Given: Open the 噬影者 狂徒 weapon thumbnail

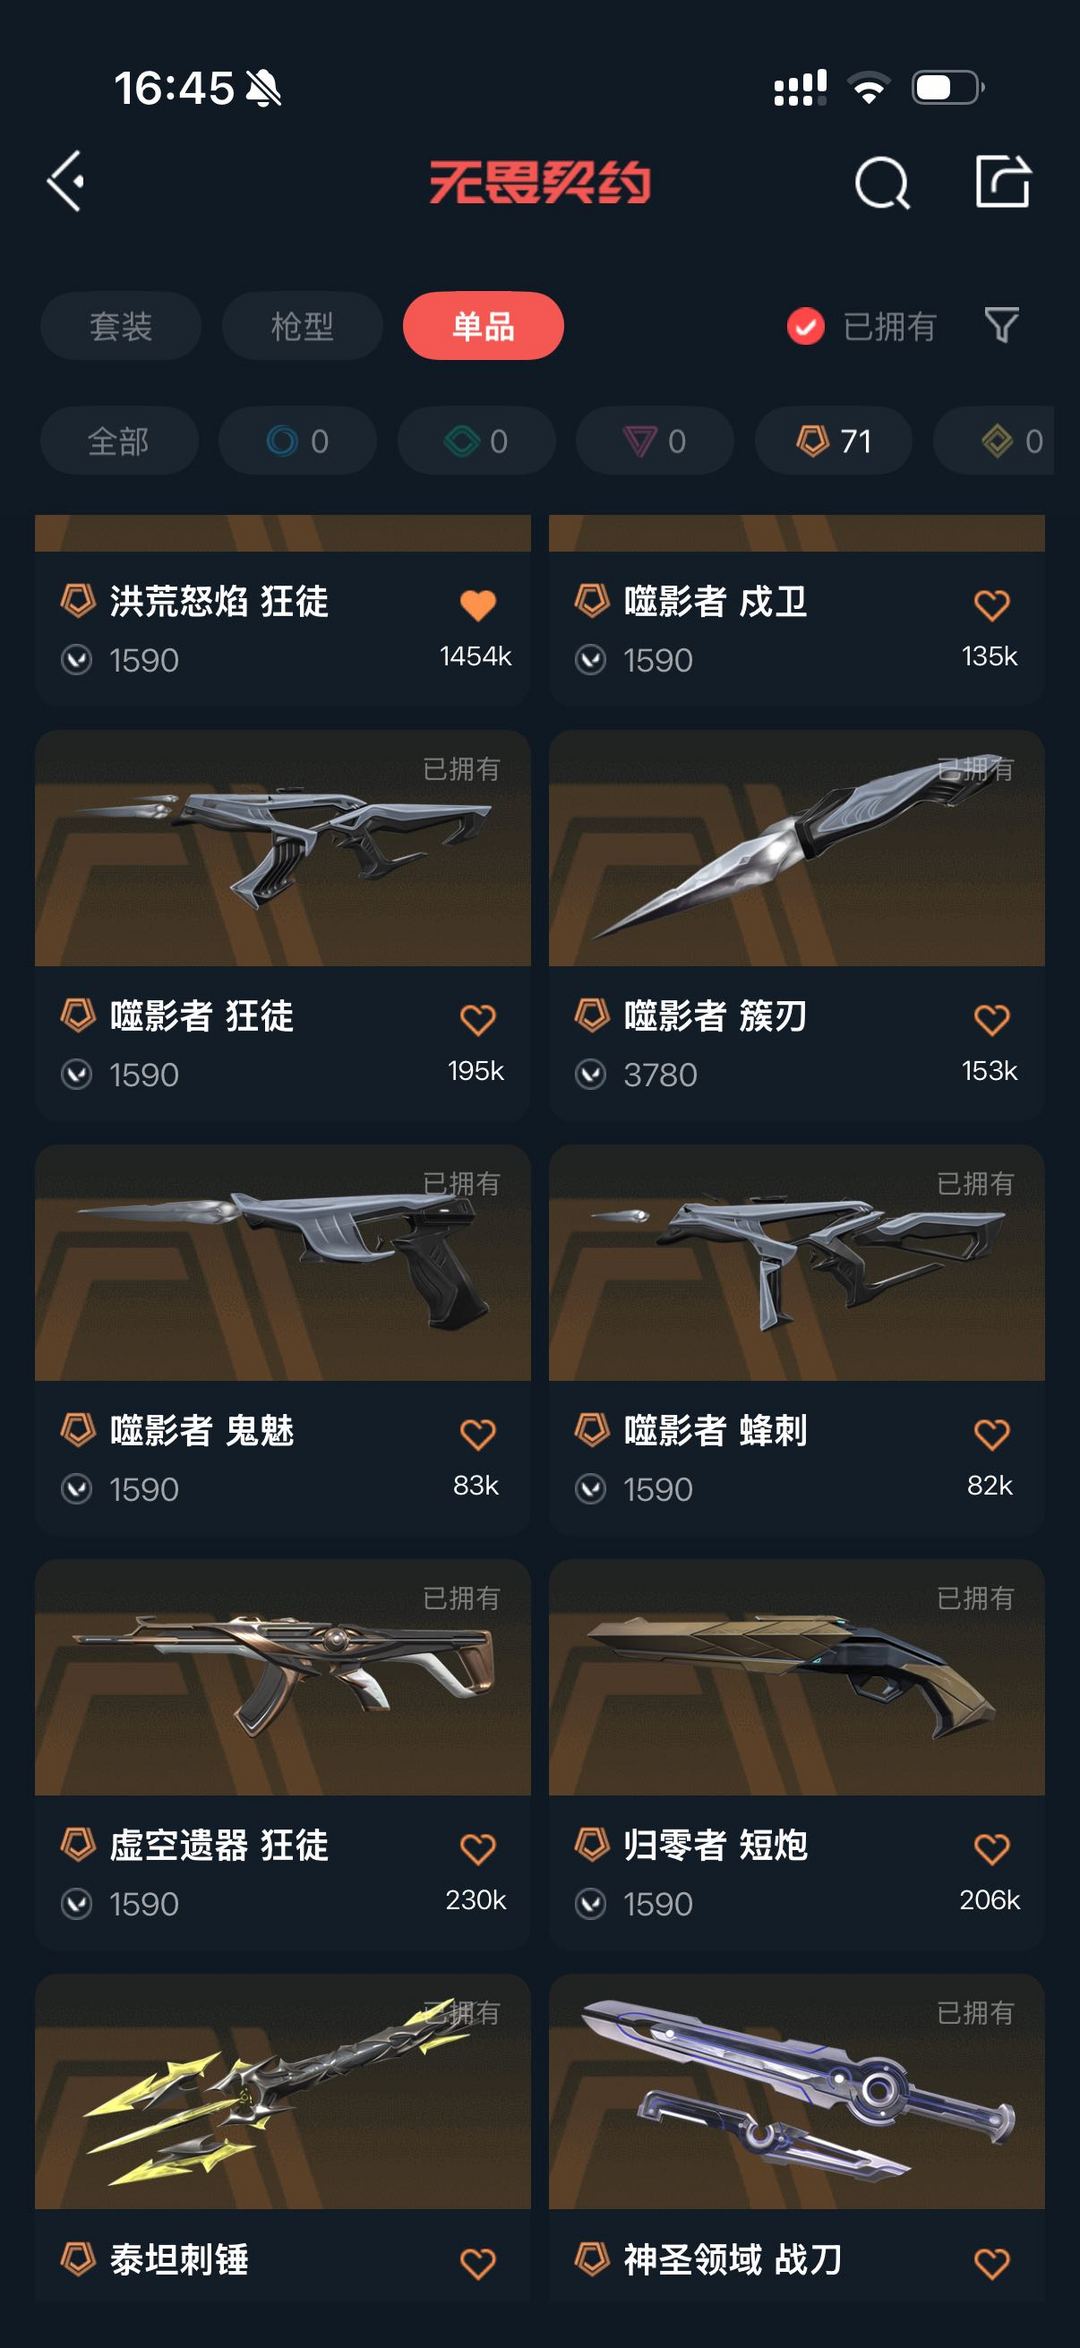Looking at the screenshot, I should coord(283,848).
